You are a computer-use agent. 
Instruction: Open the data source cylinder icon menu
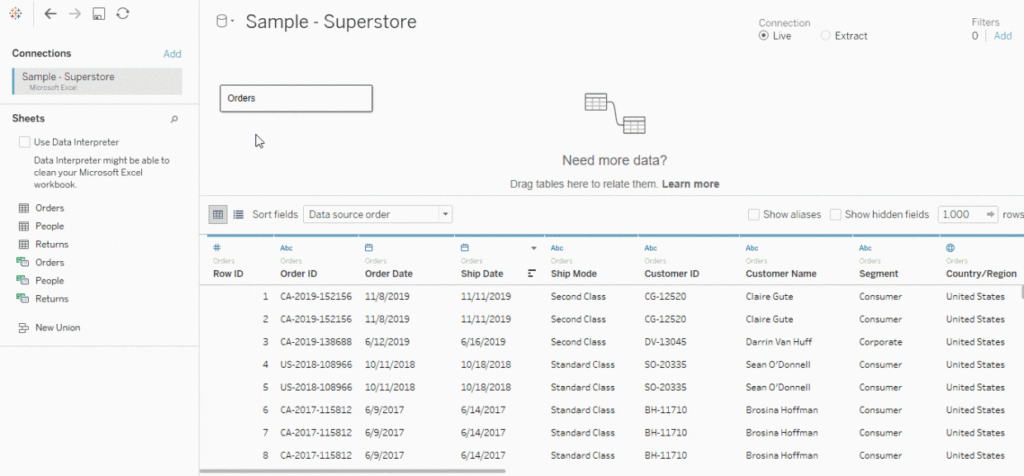point(225,22)
